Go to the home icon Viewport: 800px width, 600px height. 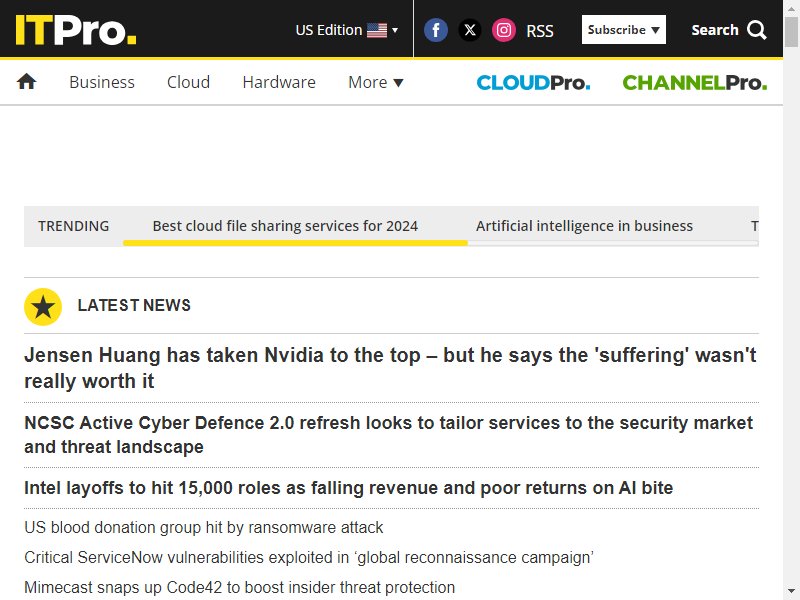tap(27, 82)
